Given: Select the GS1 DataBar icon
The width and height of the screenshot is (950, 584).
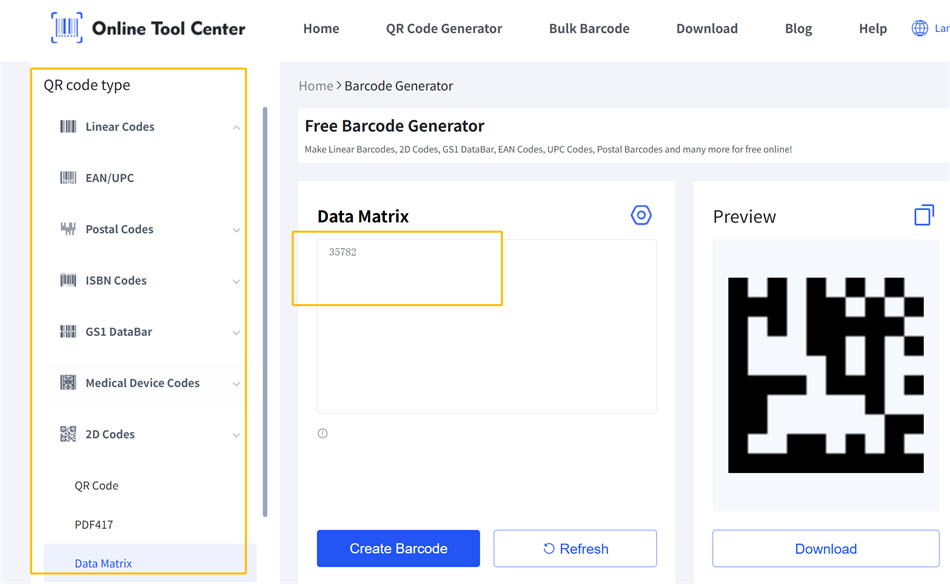Looking at the screenshot, I should 68,331.
